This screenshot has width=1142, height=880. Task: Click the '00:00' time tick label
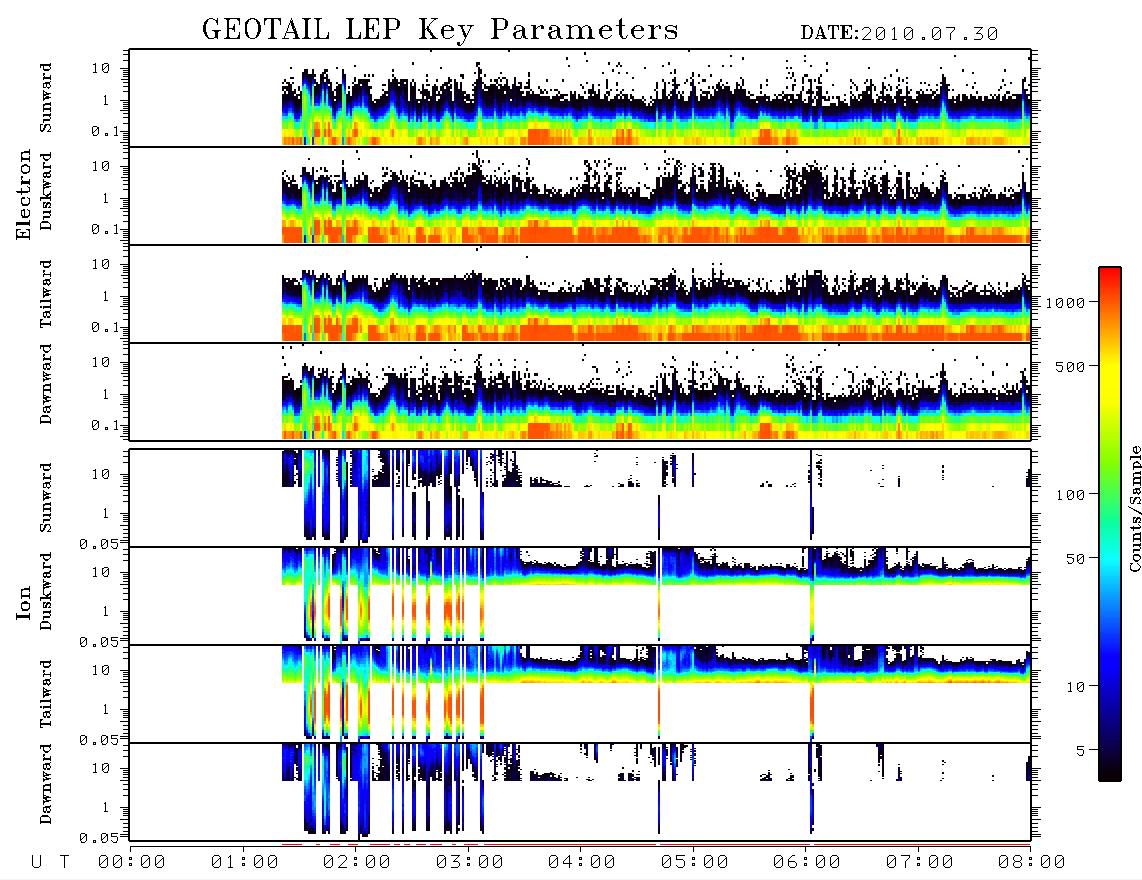(x=132, y=862)
